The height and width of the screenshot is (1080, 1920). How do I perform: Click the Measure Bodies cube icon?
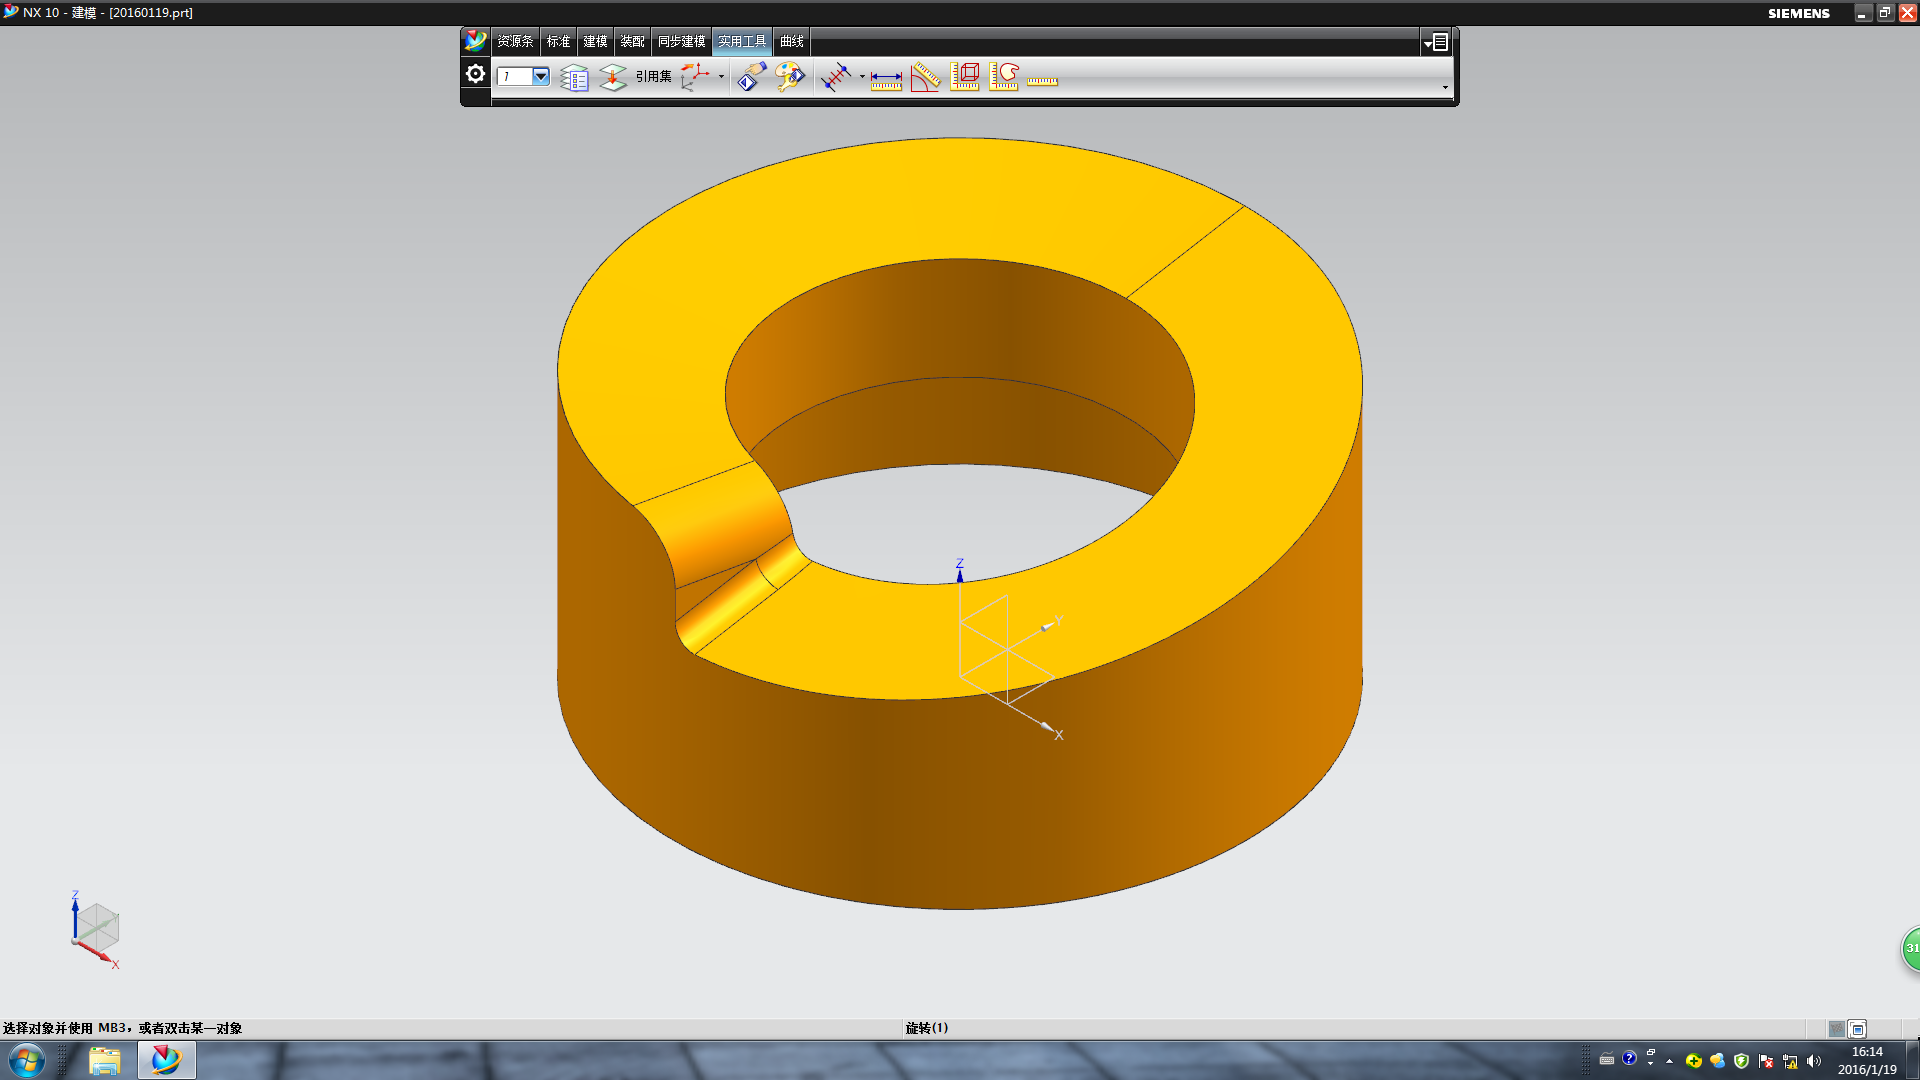pos(965,77)
